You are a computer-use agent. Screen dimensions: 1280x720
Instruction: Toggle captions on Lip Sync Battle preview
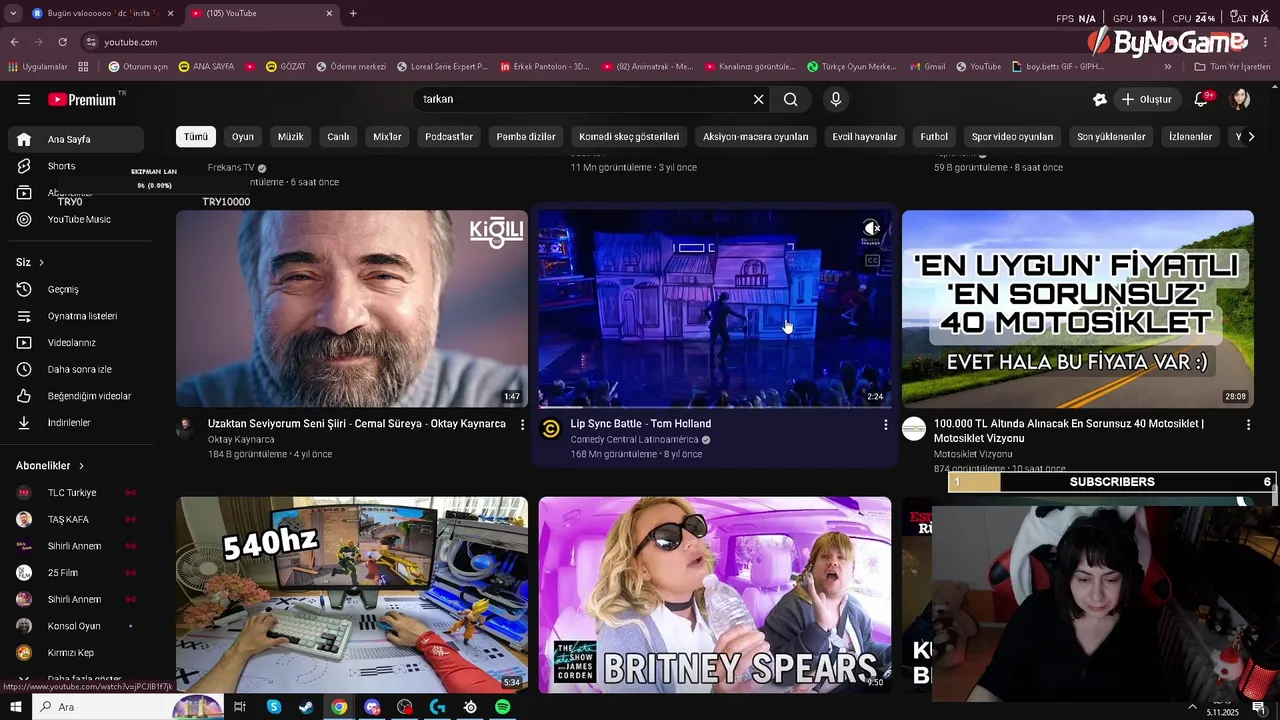click(x=872, y=261)
